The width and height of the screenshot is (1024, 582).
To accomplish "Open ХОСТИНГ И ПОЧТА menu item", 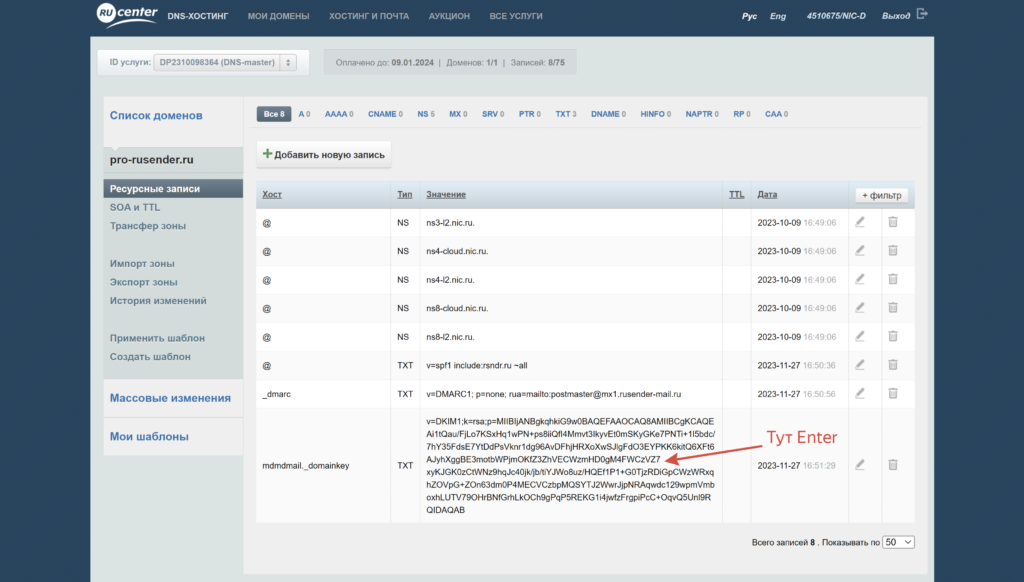I will point(369,16).
